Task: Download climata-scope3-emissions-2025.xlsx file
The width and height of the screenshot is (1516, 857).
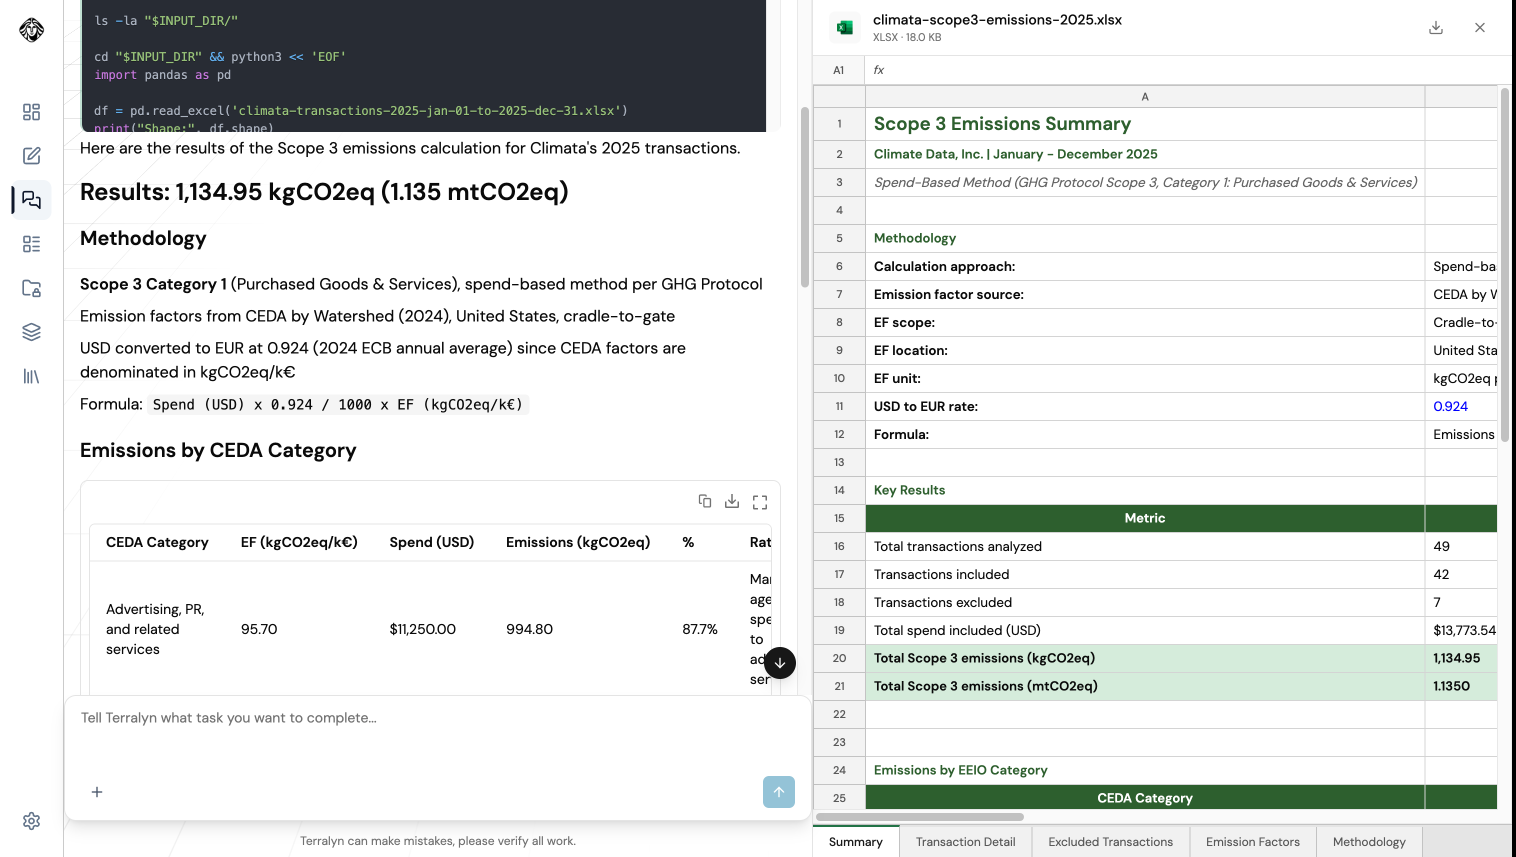Action: [1436, 28]
